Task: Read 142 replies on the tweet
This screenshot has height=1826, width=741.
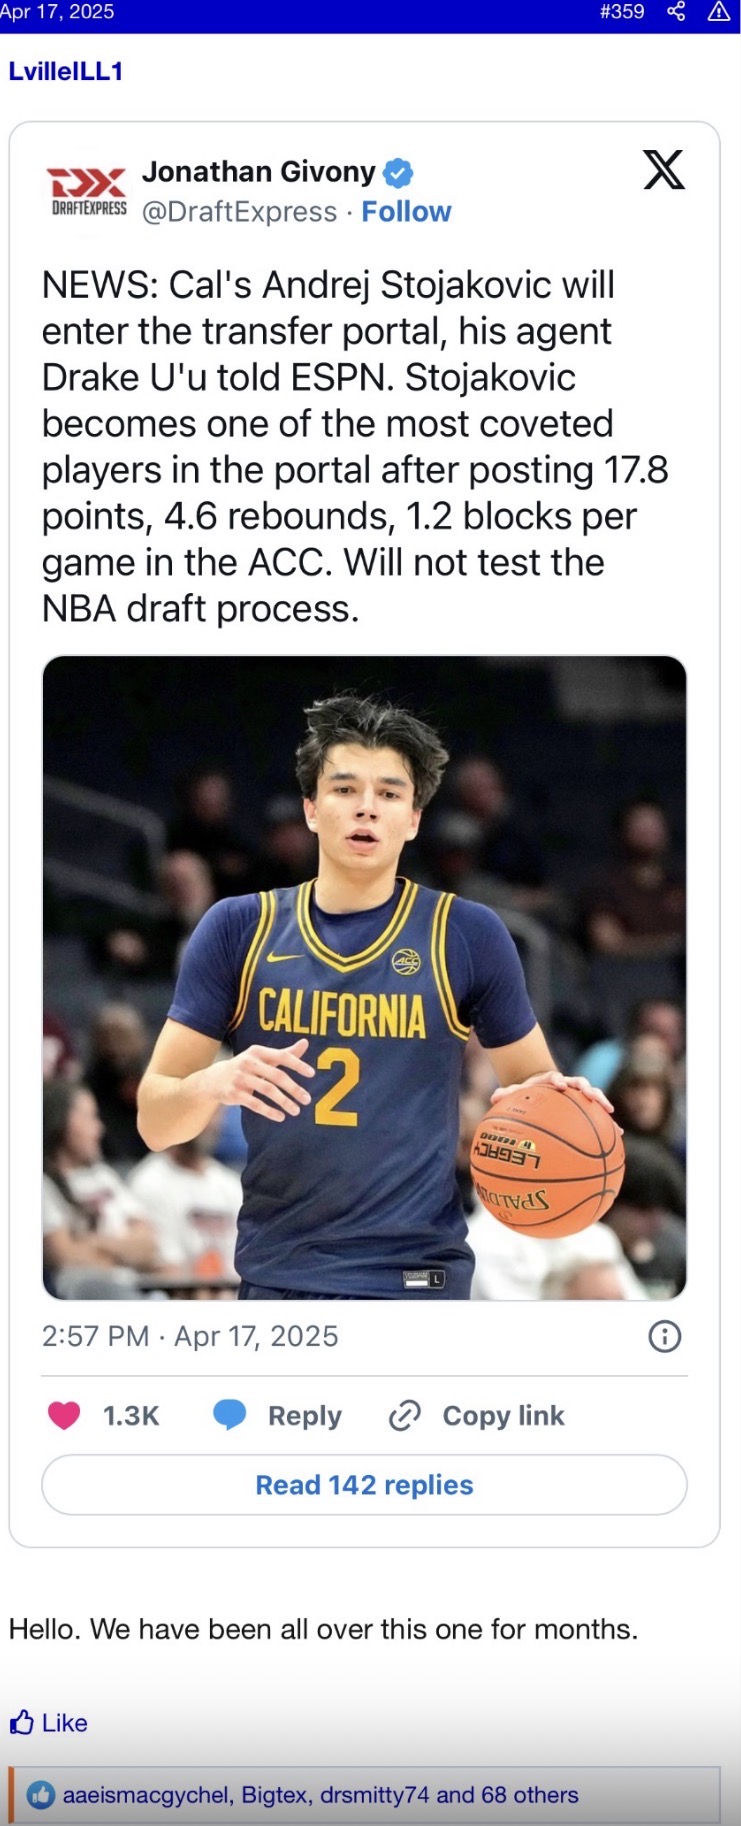Action: pos(364,1485)
